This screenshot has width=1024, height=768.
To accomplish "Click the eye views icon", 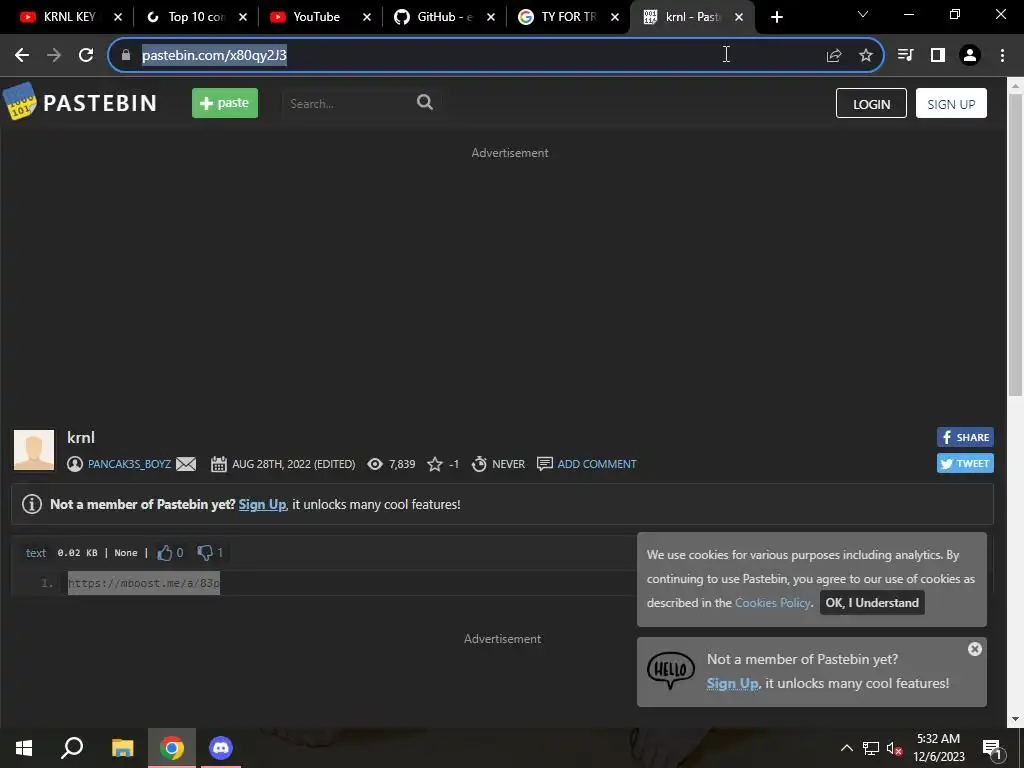I will (375, 464).
